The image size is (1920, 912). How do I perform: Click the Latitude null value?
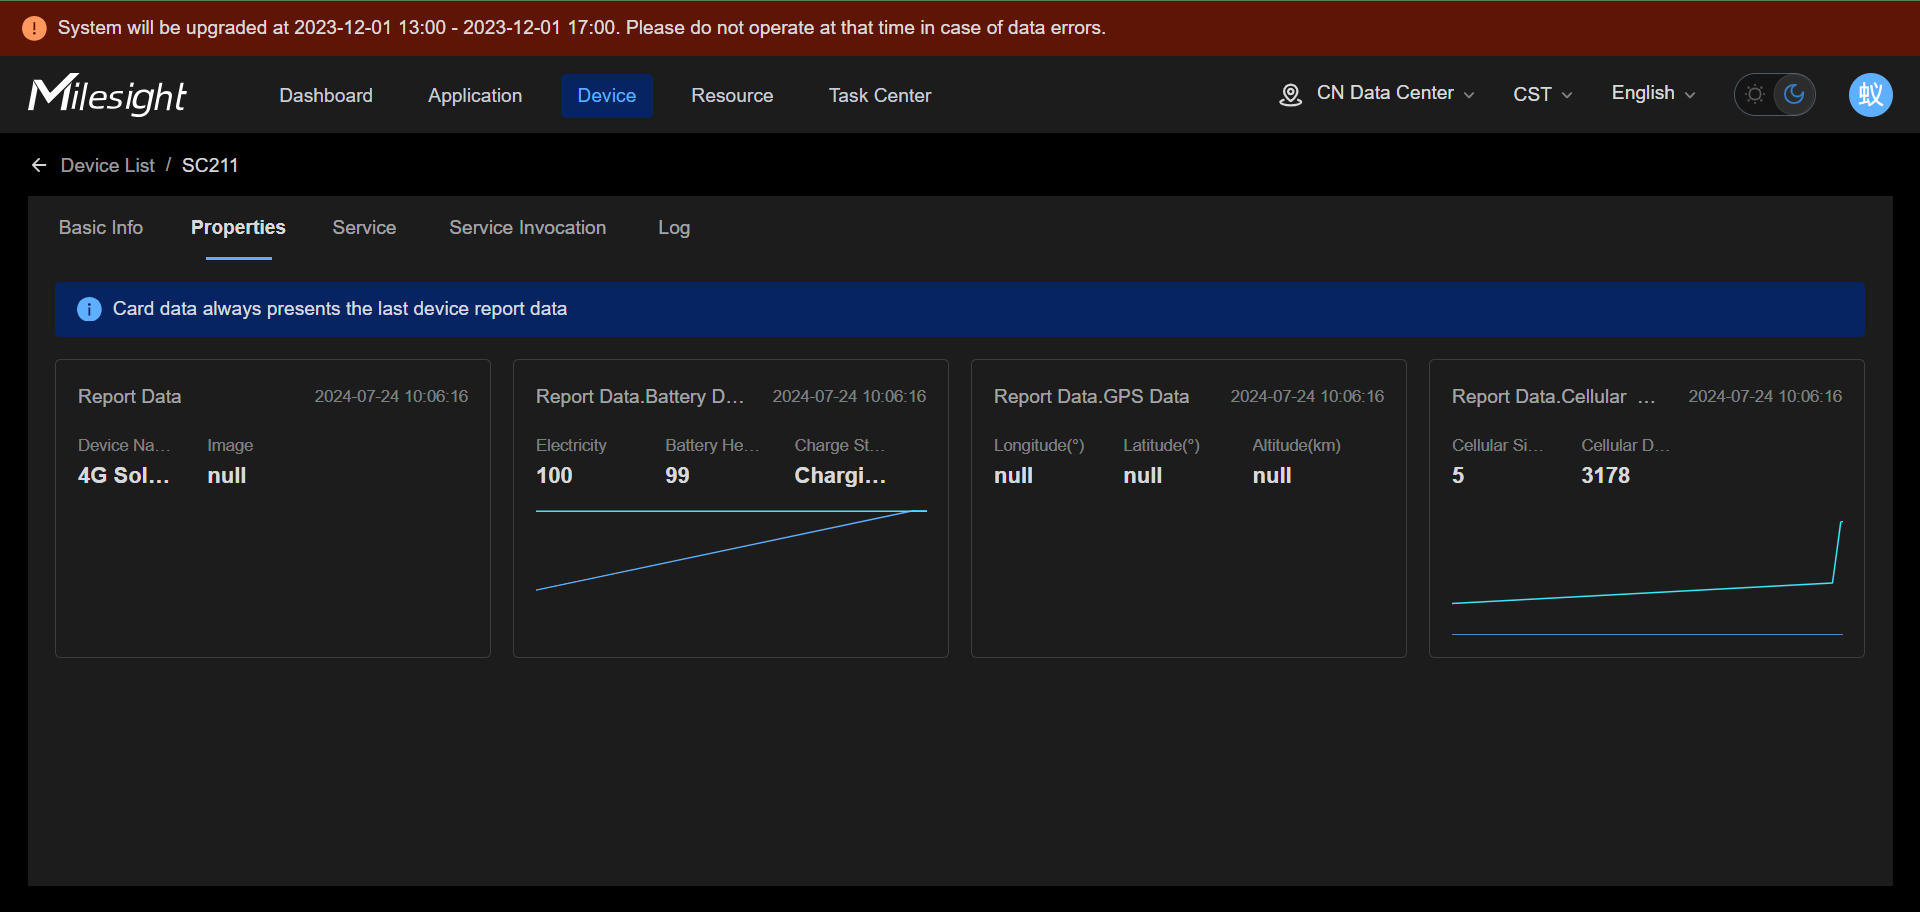click(1142, 475)
